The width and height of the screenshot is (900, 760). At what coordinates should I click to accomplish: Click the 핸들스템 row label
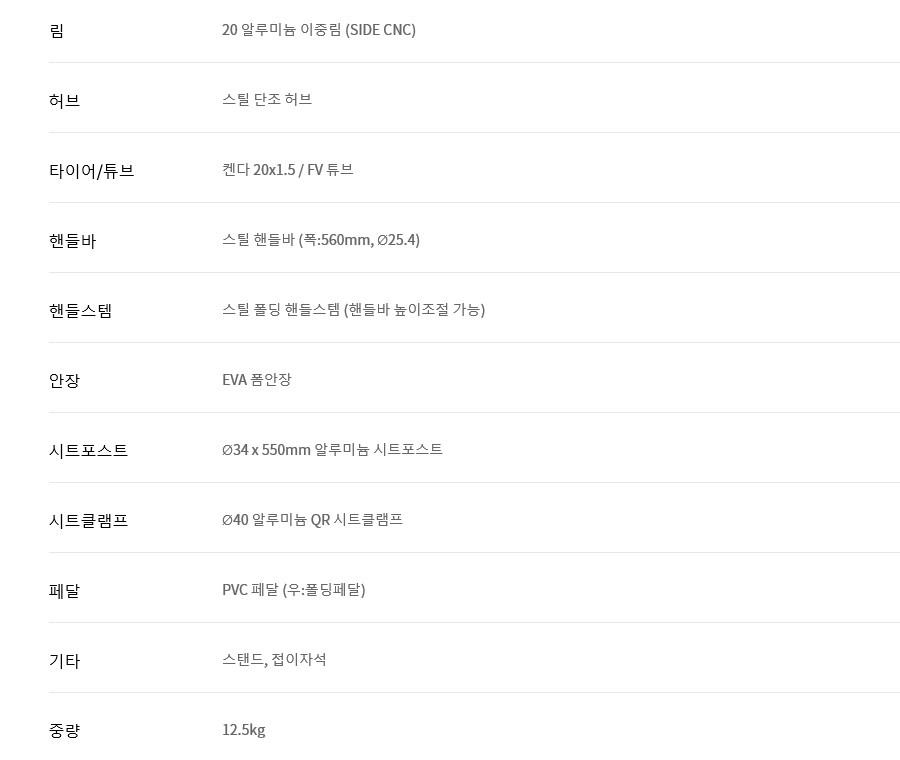pos(80,311)
